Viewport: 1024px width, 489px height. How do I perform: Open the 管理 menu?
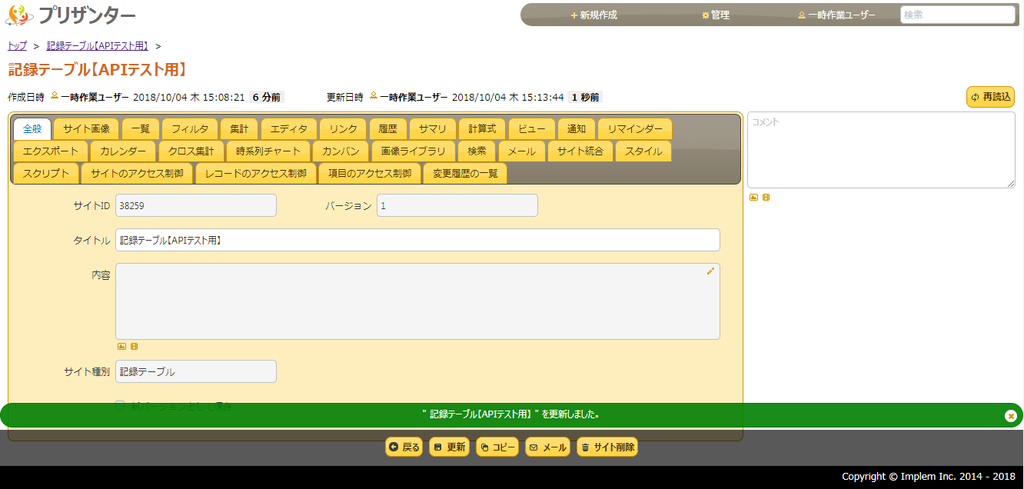[x=716, y=15]
